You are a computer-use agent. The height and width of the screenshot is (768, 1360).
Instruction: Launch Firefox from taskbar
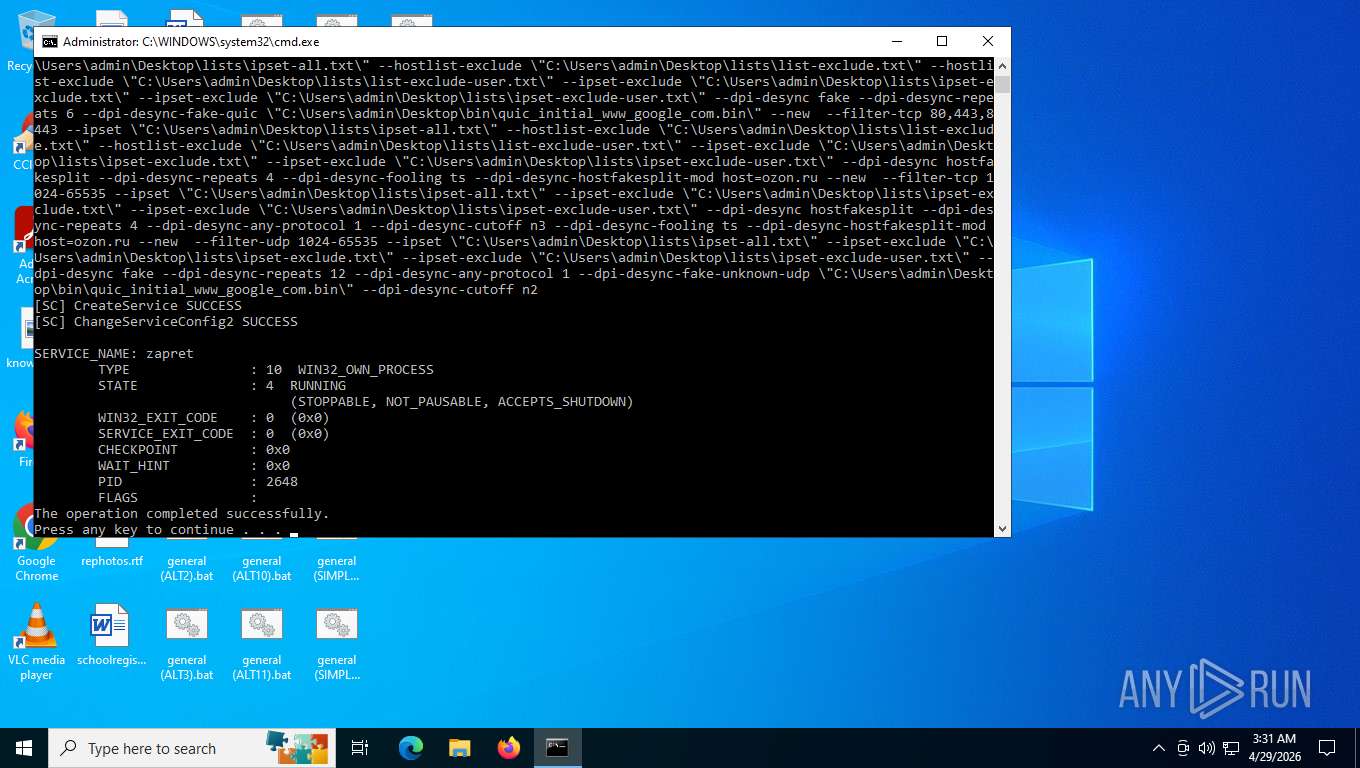[508, 748]
